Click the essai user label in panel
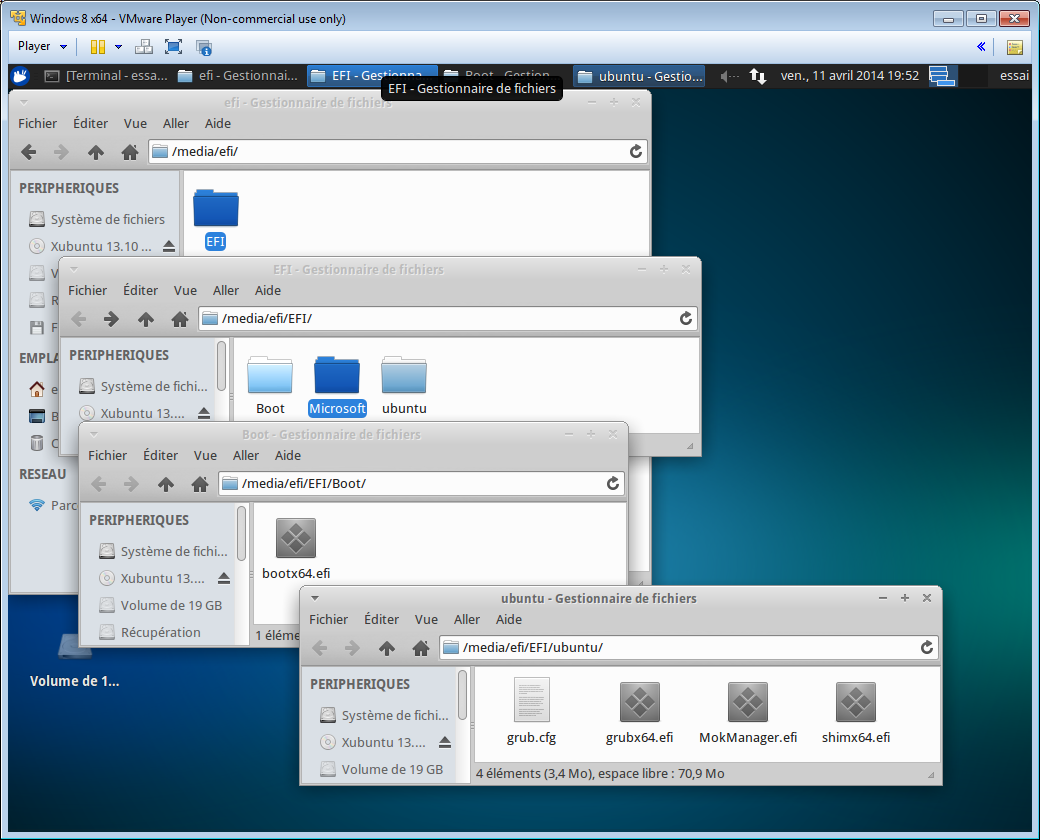The image size is (1040, 840). 1014,76
